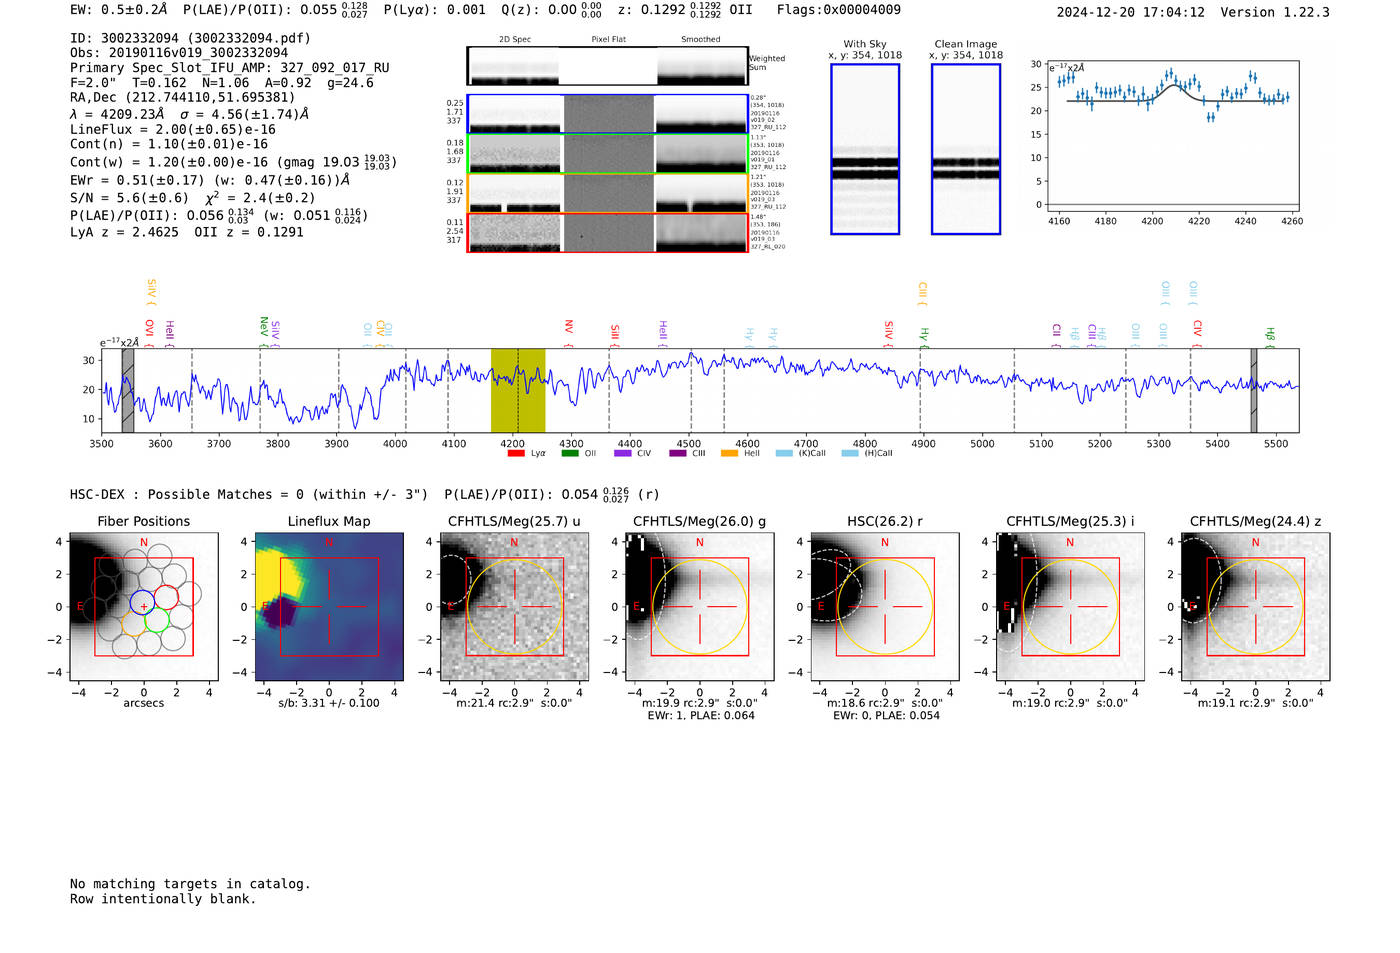Click the Pixel Flat column header
Screen dimensions: 1400x953
click(x=608, y=40)
